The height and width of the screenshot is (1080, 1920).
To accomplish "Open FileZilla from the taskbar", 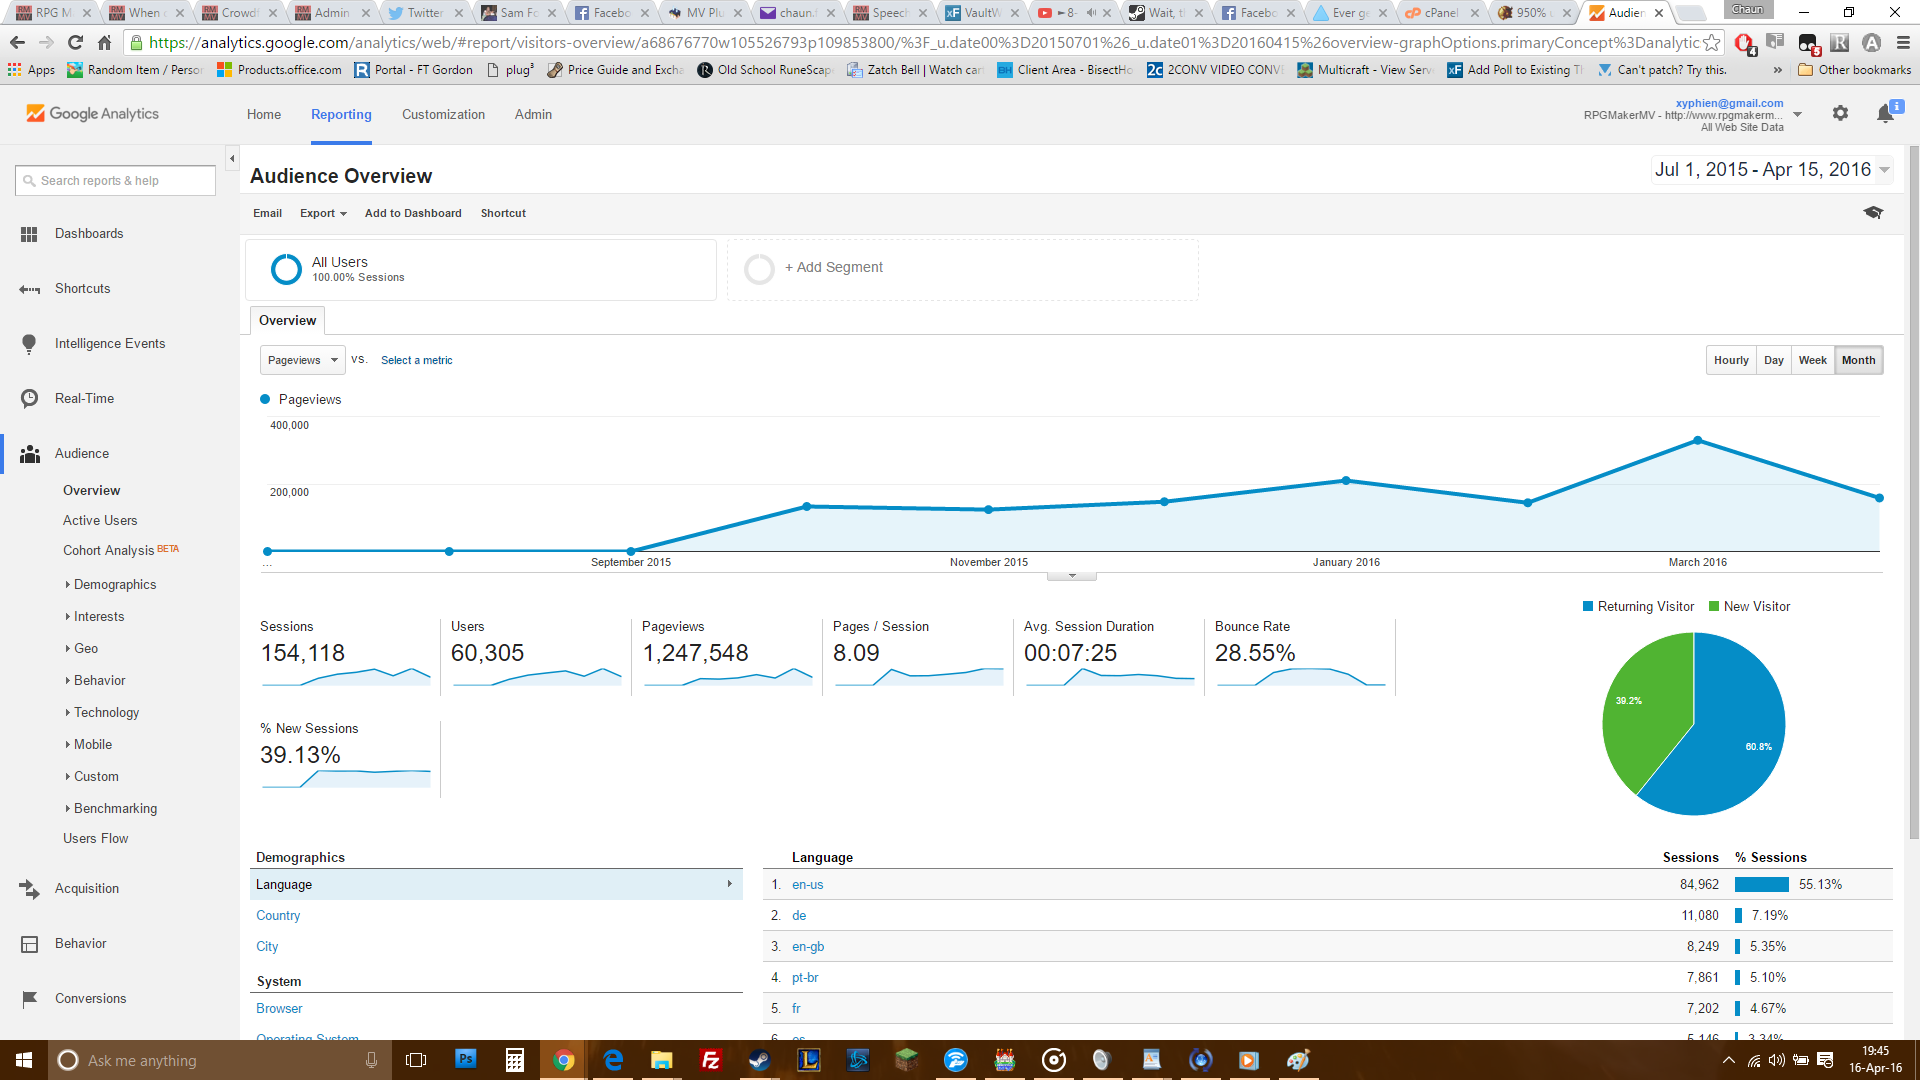I will click(711, 1060).
